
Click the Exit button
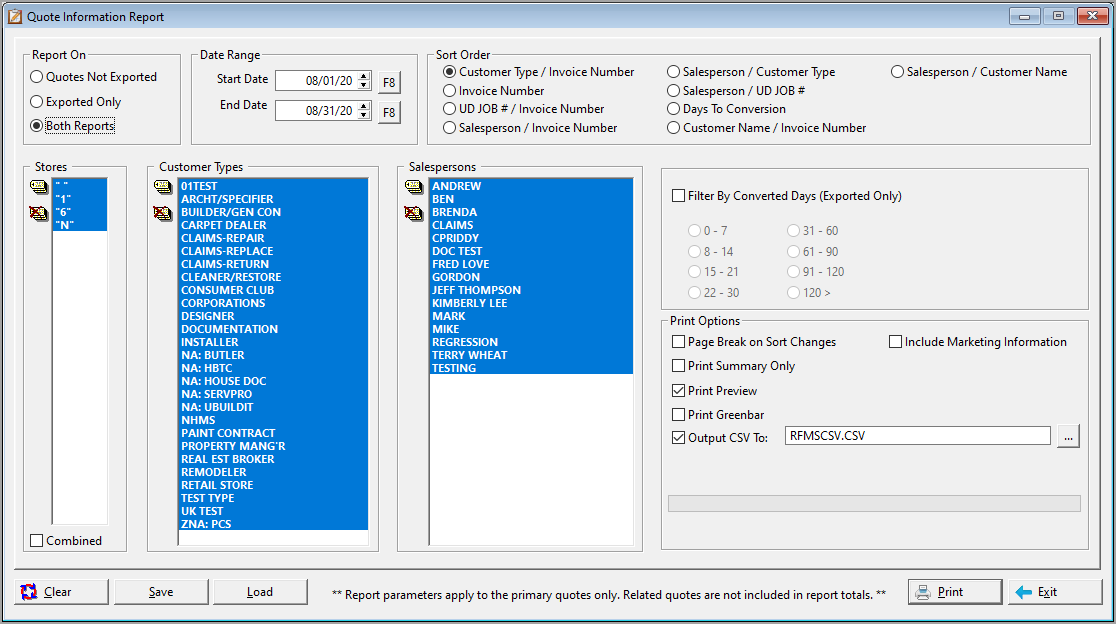click(x=1055, y=592)
